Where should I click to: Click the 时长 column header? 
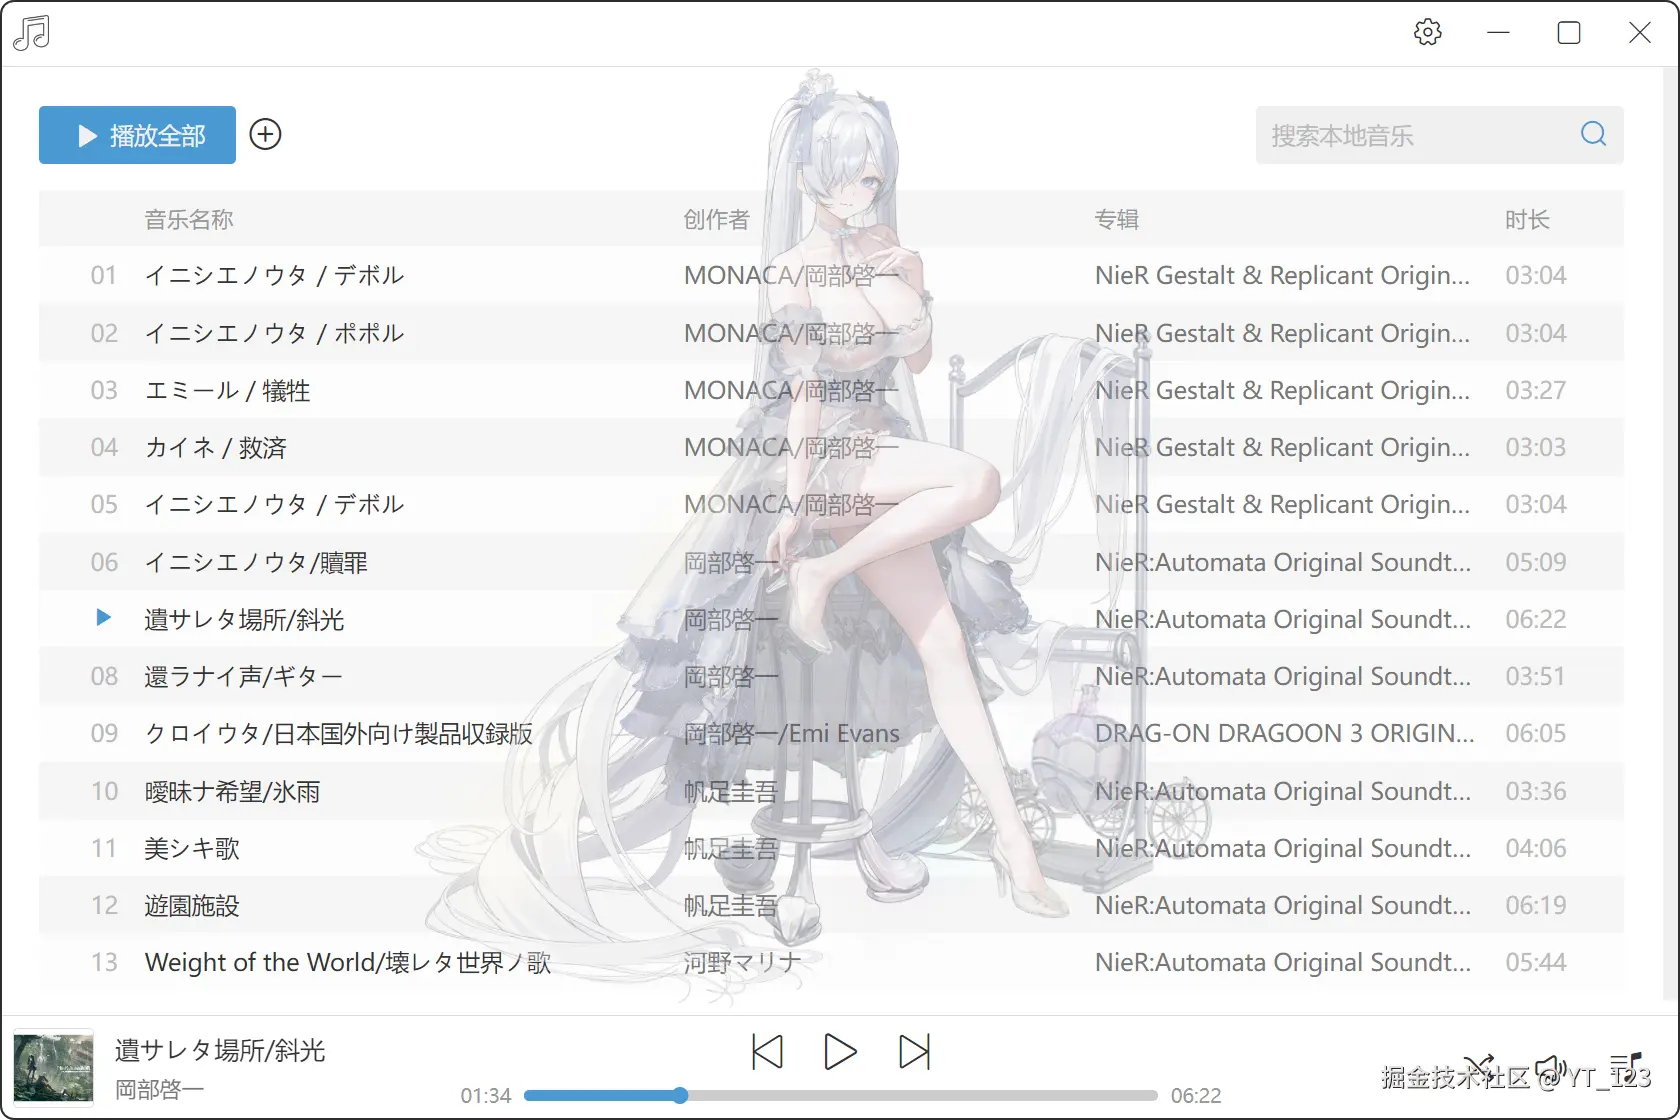click(1527, 219)
